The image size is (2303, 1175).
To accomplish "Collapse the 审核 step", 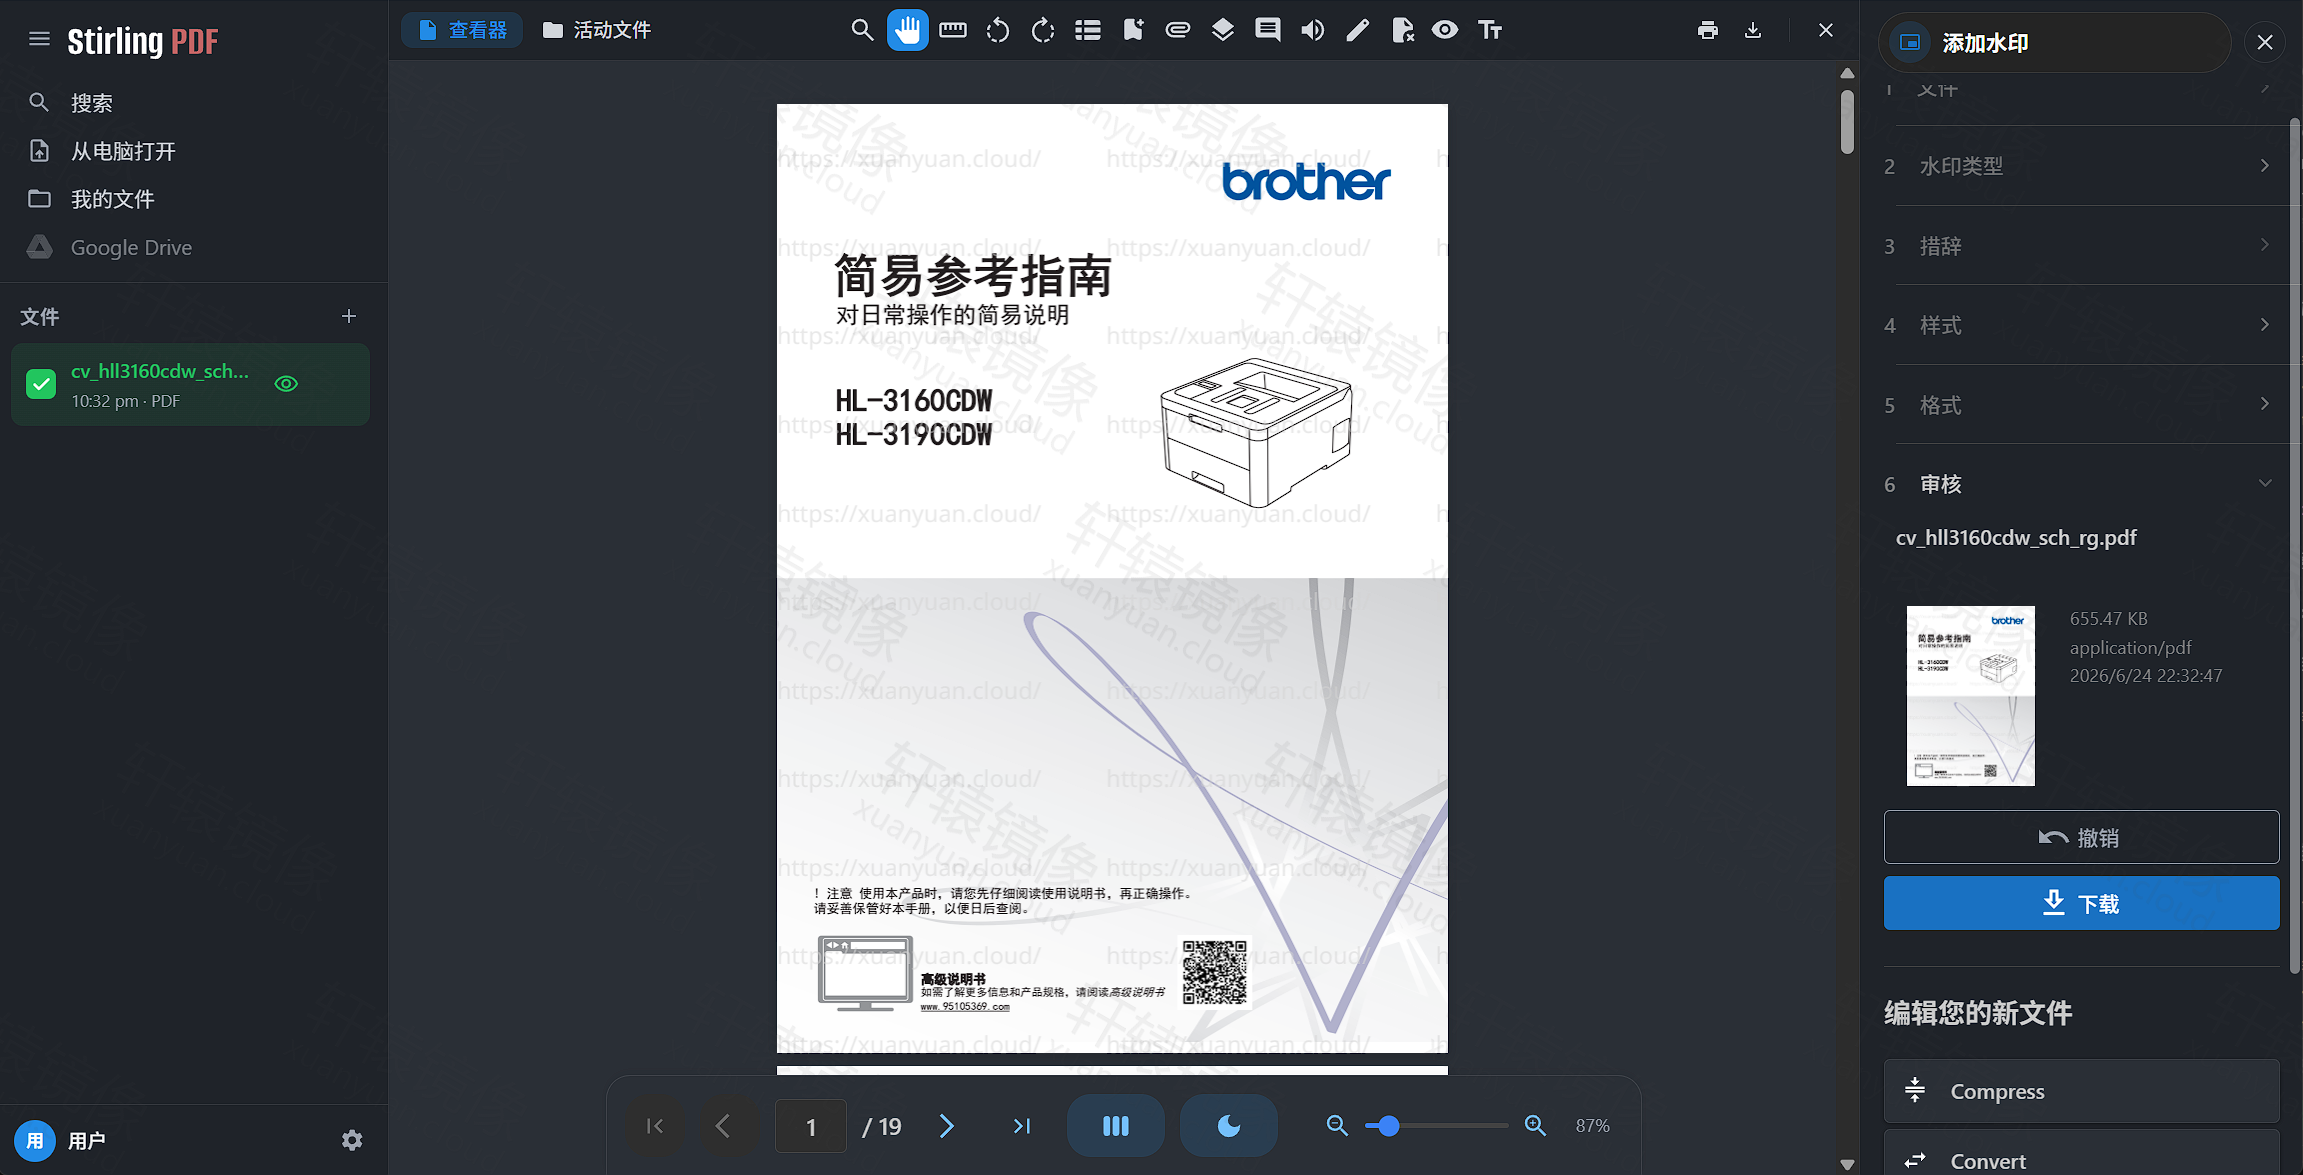I will pos(2080,484).
